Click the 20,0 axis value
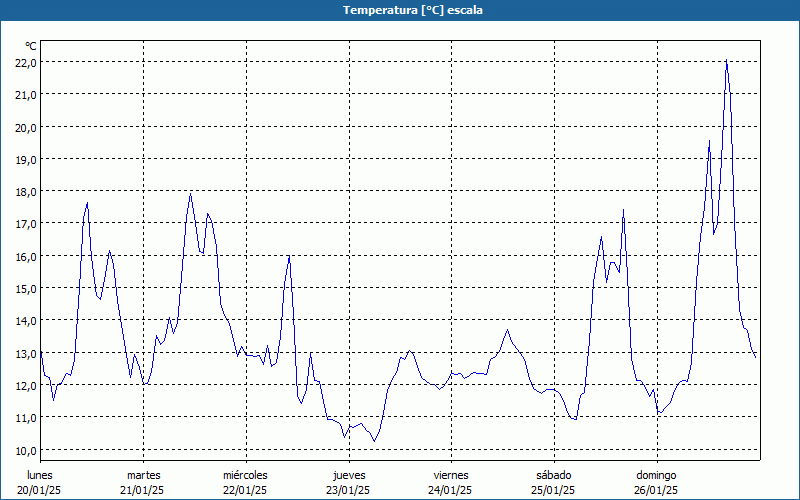The width and height of the screenshot is (800, 500). 26,128
